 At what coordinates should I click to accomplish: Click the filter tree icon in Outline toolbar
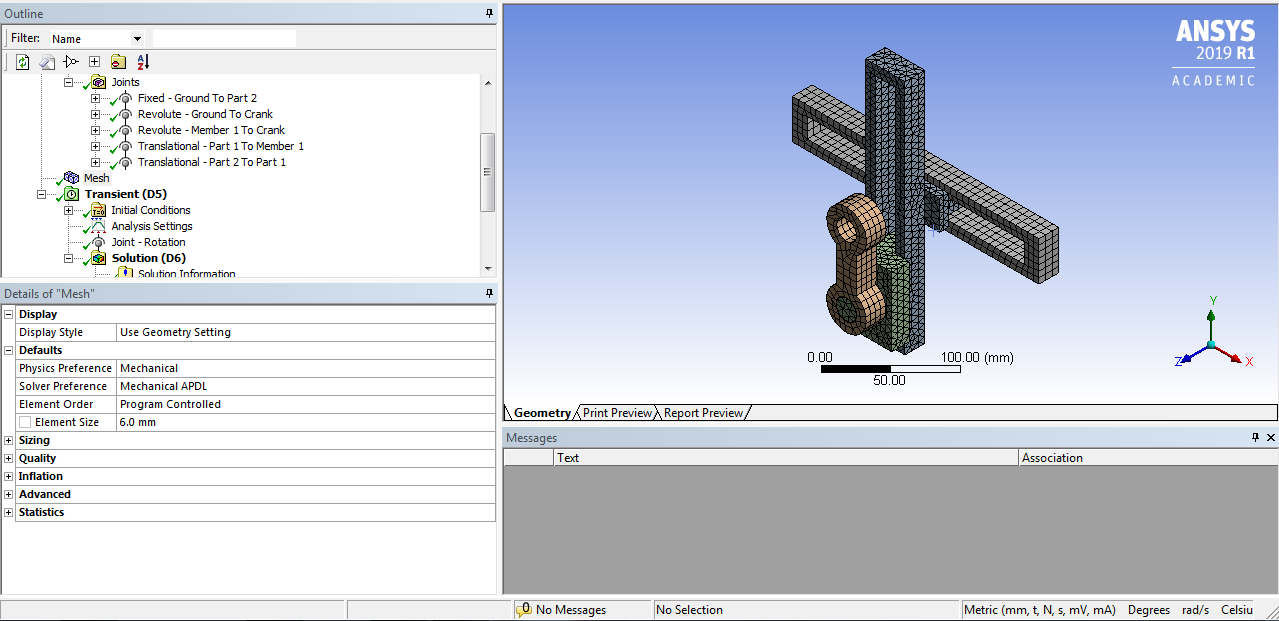tap(70, 61)
